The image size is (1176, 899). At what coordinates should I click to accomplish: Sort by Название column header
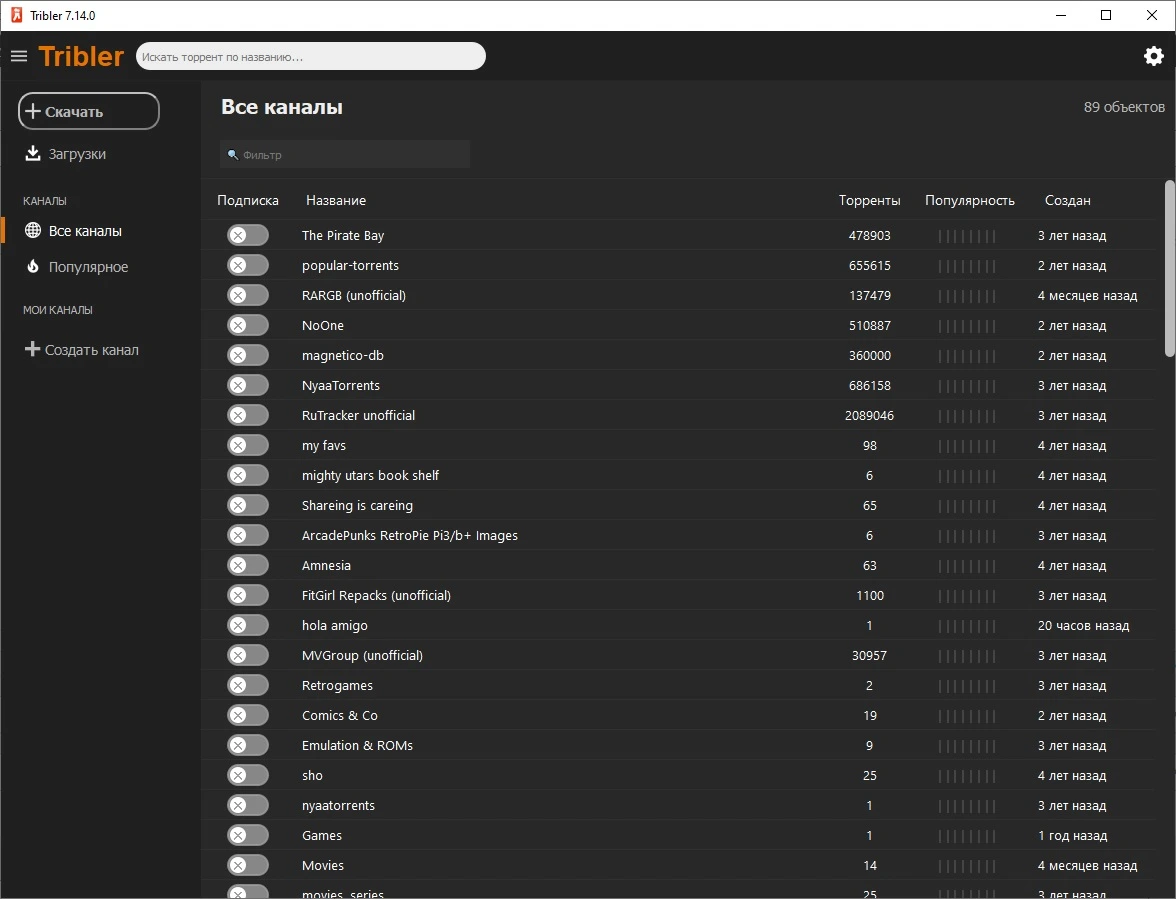336,200
